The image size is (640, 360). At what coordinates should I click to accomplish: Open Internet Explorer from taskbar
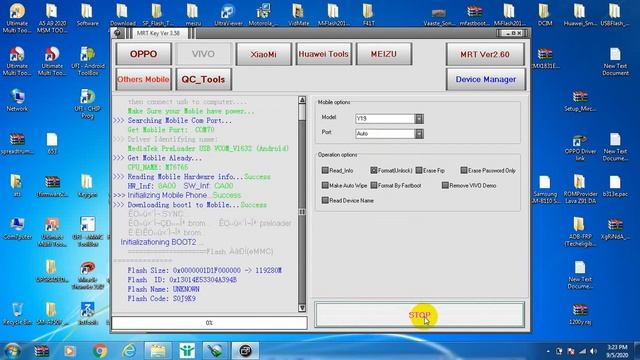click(129, 351)
